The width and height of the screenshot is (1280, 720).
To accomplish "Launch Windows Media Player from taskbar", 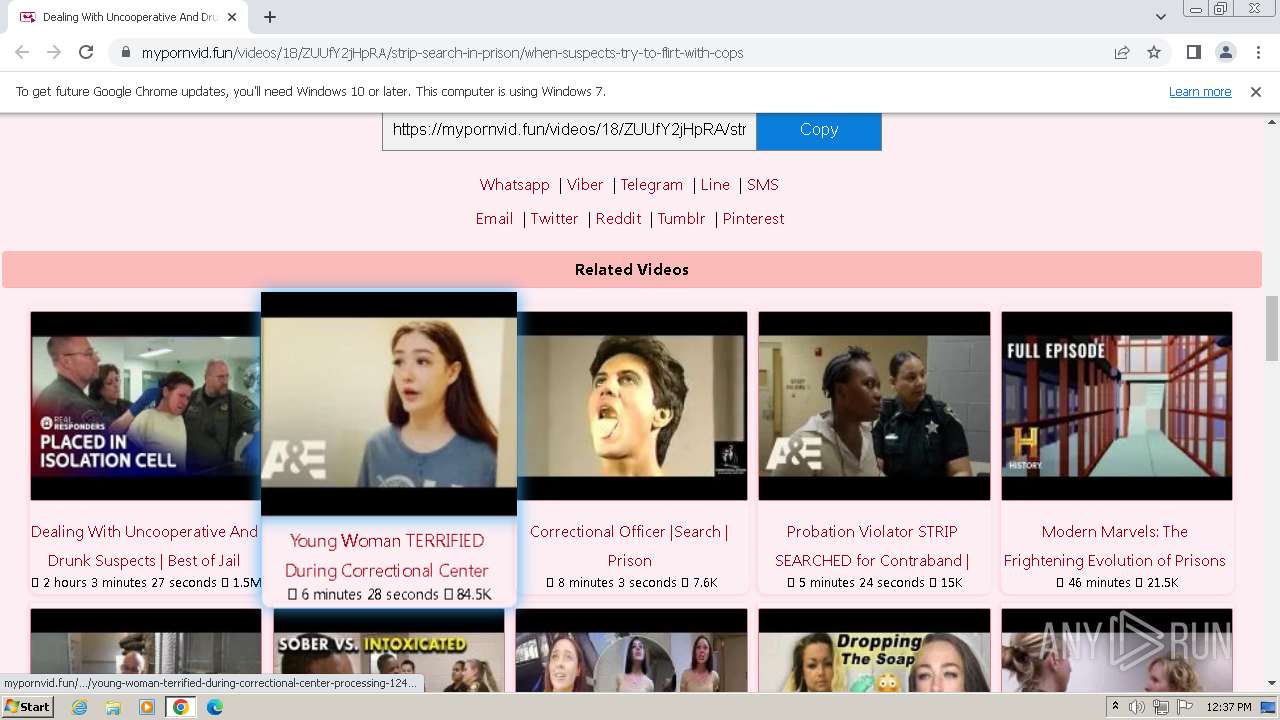I will [x=147, y=707].
